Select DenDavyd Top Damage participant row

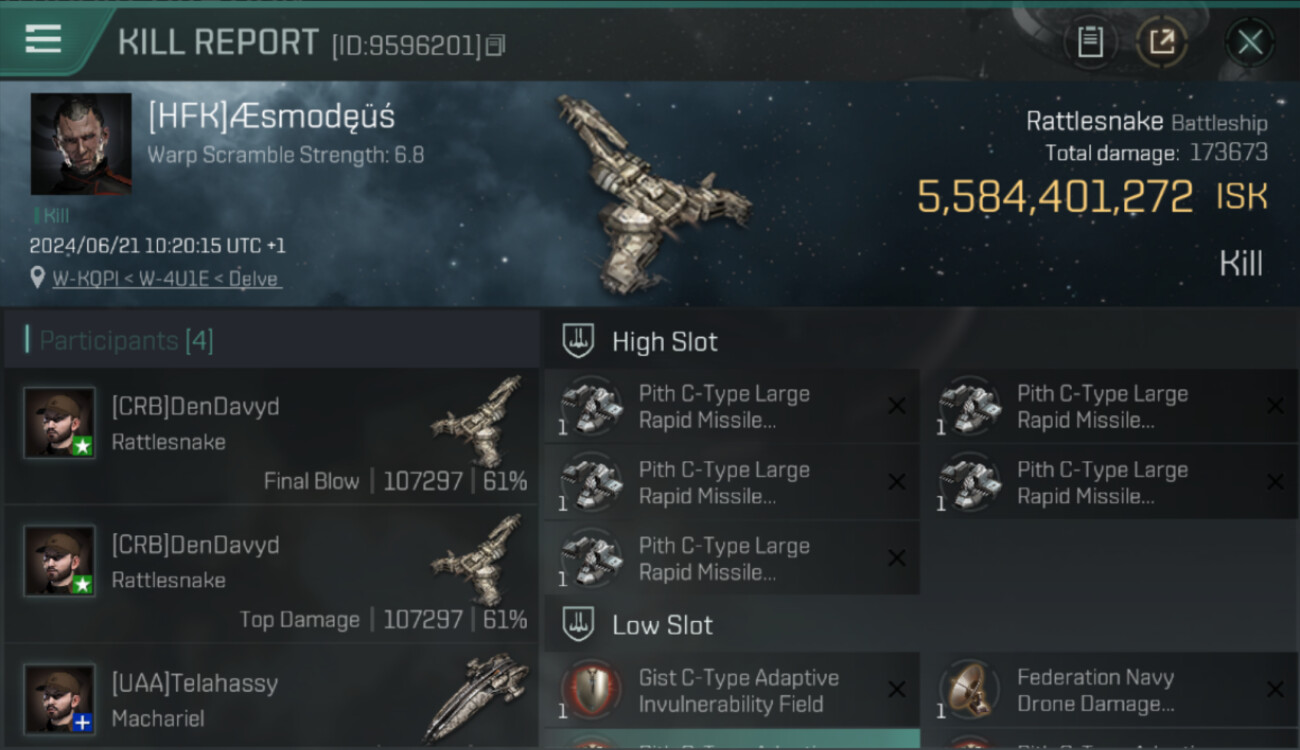pyautogui.click(x=272, y=575)
